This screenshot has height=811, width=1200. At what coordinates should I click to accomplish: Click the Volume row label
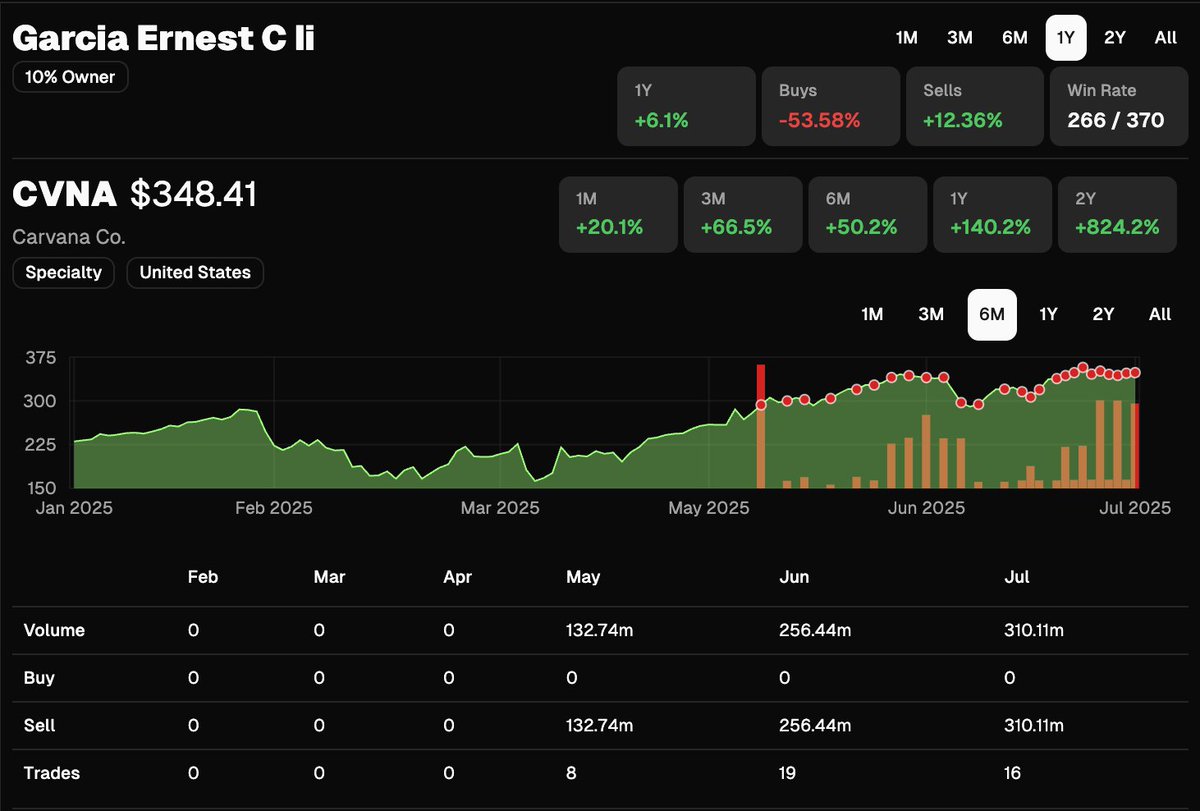(x=54, y=630)
